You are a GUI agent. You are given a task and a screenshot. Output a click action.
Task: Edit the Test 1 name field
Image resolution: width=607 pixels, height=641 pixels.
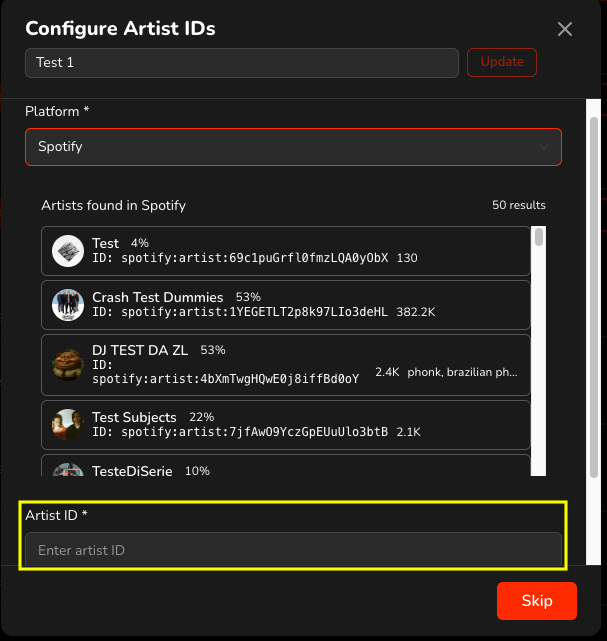click(x=241, y=62)
